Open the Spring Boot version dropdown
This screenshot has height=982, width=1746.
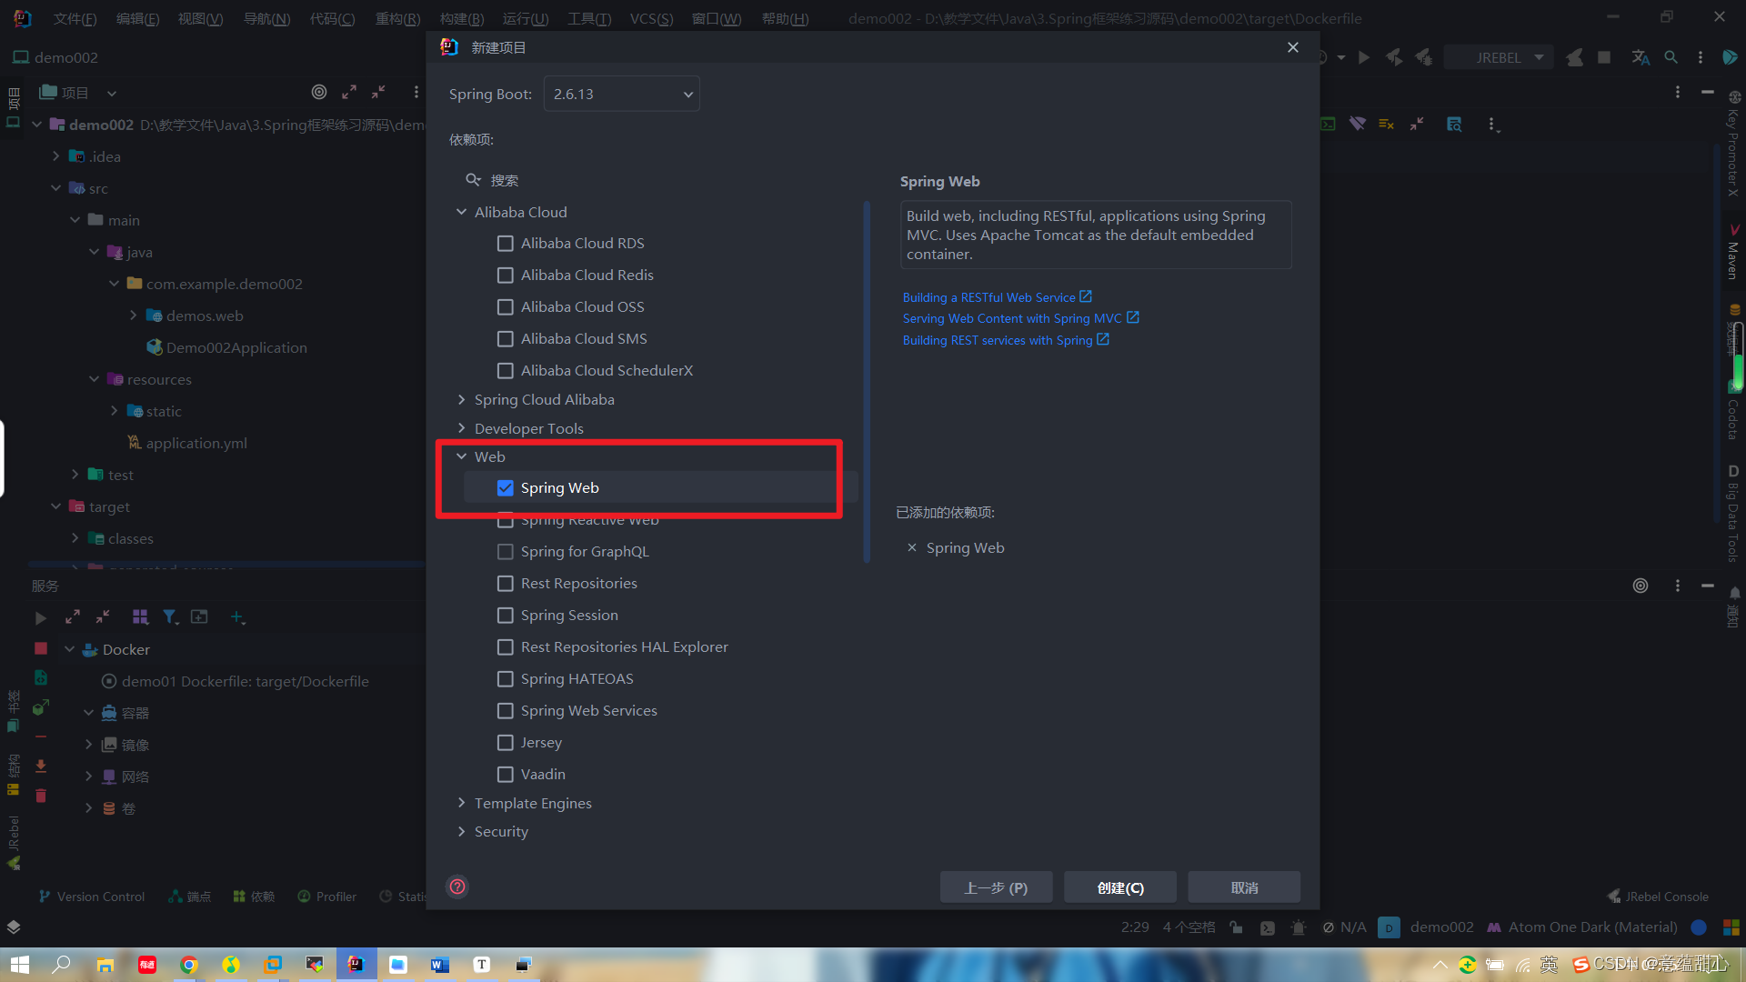[x=621, y=94]
